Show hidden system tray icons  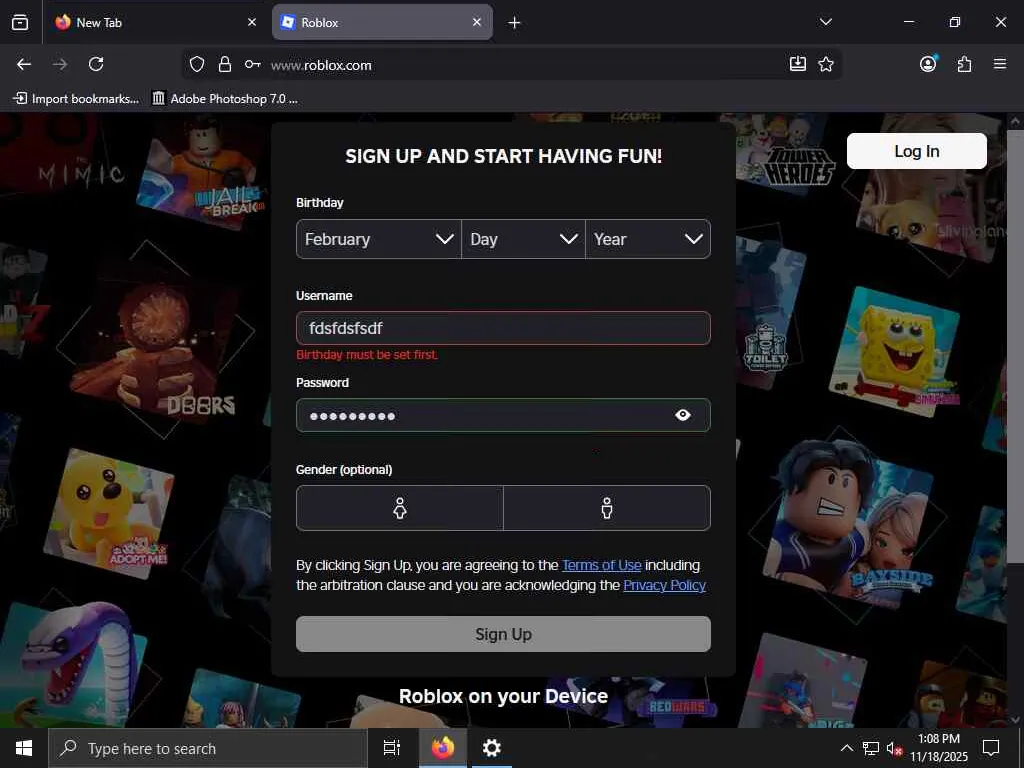846,748
